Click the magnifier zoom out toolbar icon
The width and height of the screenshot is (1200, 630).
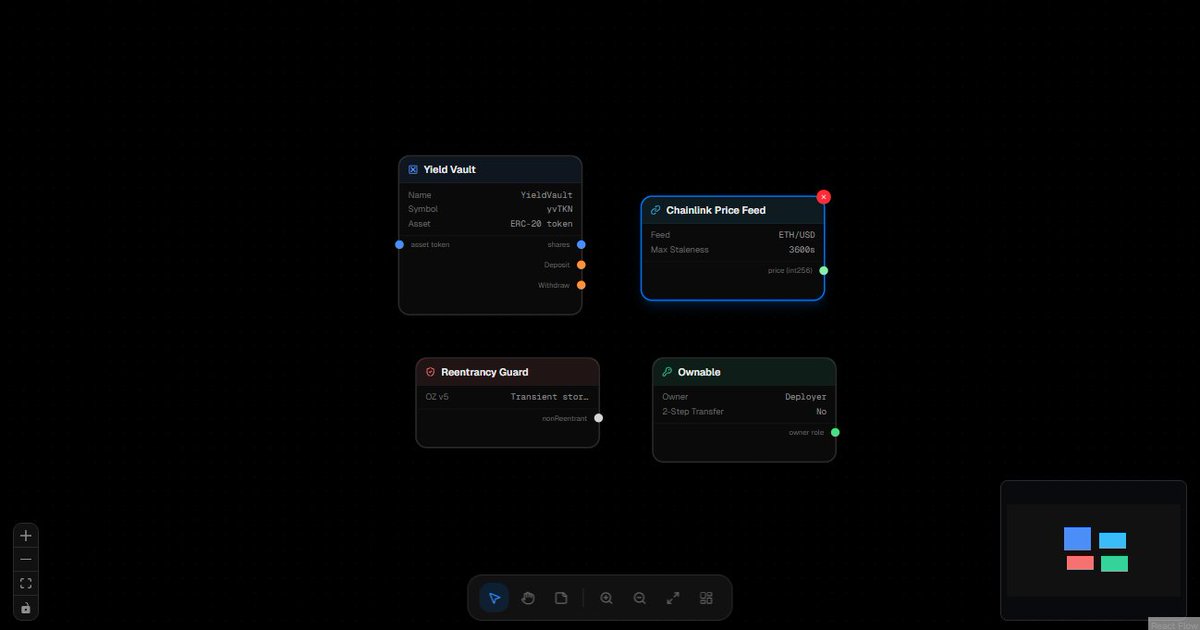pyautogui.click(x=640, y=598)
